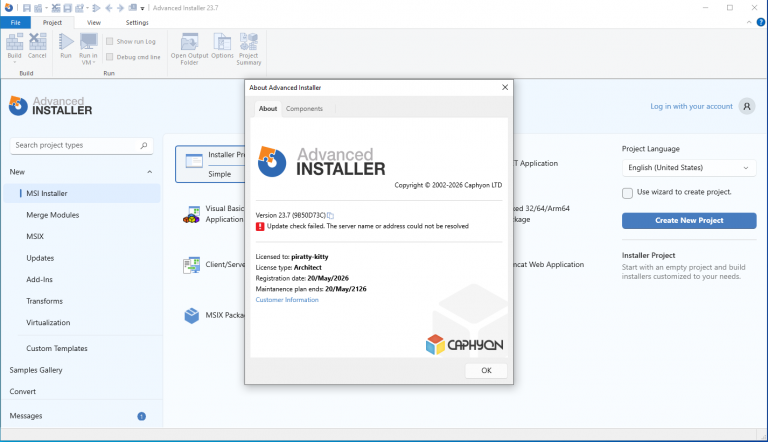The width and height of the screenshot is (768, 442).
Task: Open the ribbon Options icon
Action: 222,42
